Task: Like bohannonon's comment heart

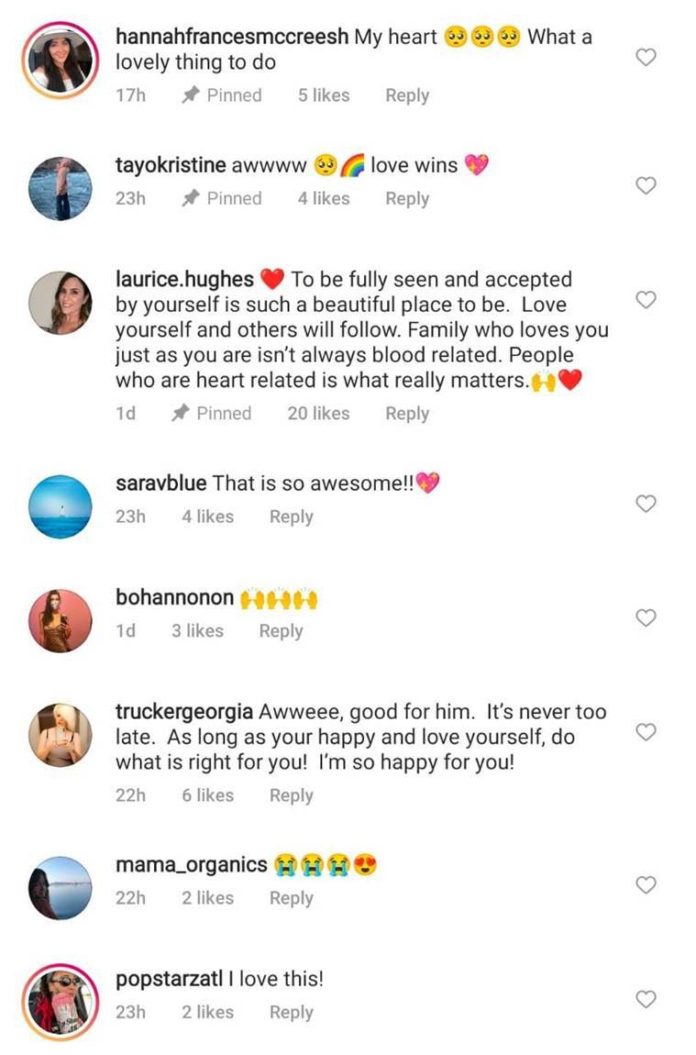Action: tap(646, 618)
